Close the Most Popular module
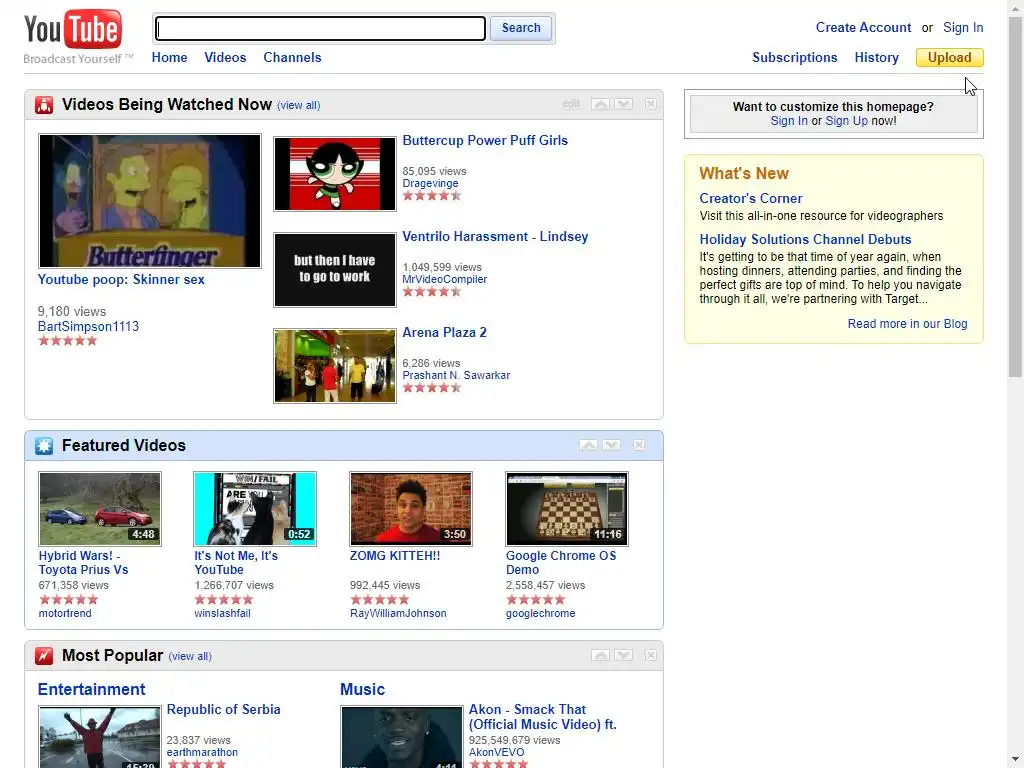Screen dimensions: 1024x768 pyautogui.click(x=650, y=655)
